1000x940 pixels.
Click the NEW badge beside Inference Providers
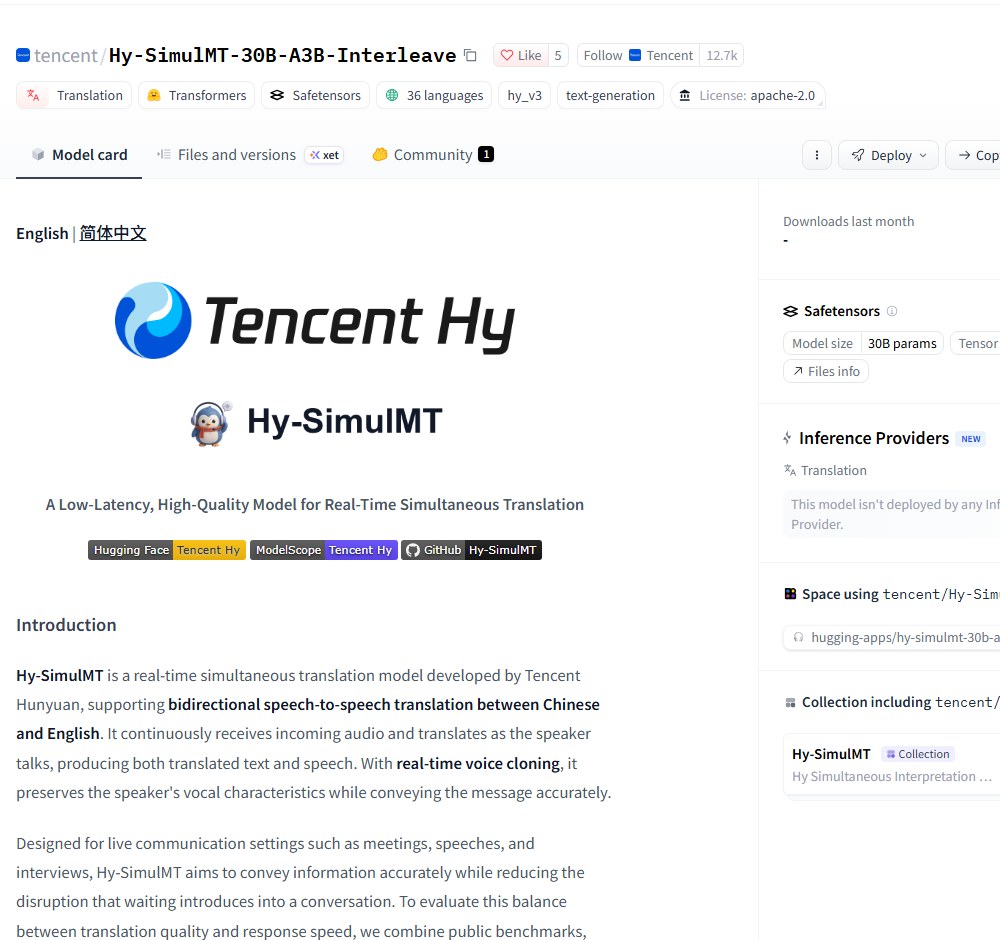tap(970, 439)
